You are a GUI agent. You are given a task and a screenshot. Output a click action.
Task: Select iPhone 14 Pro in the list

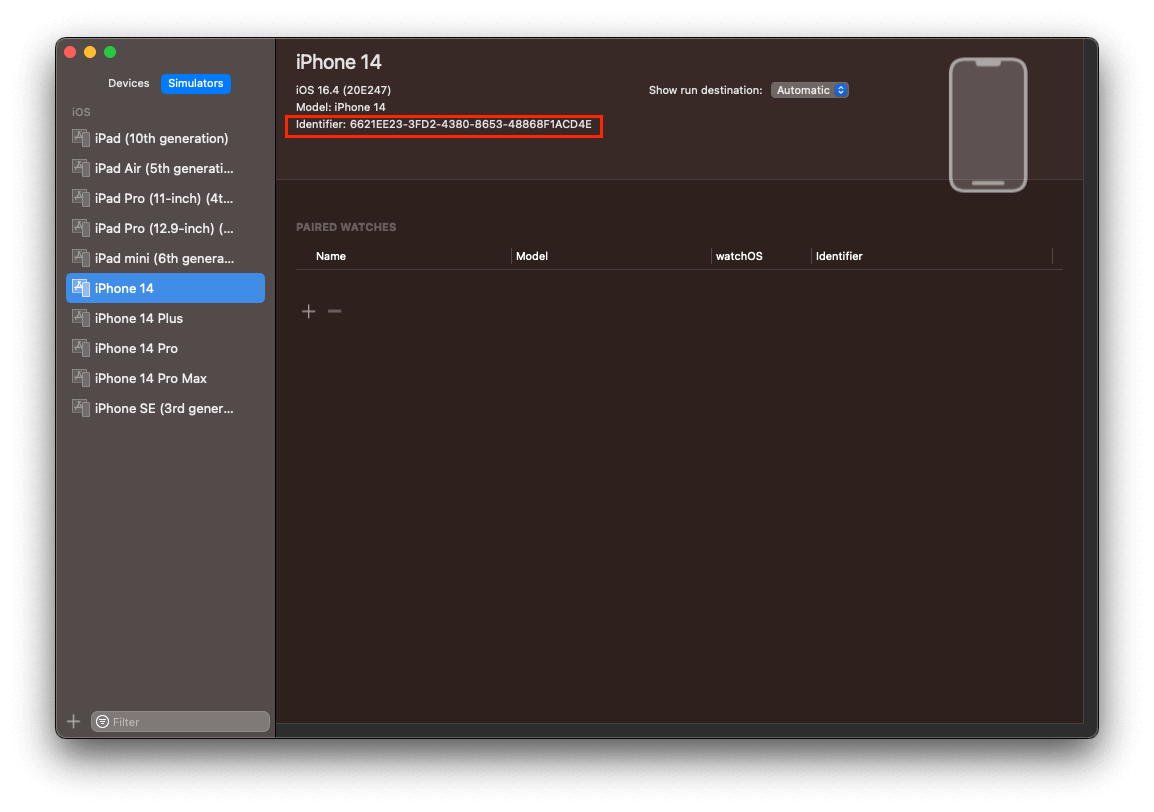136,348
